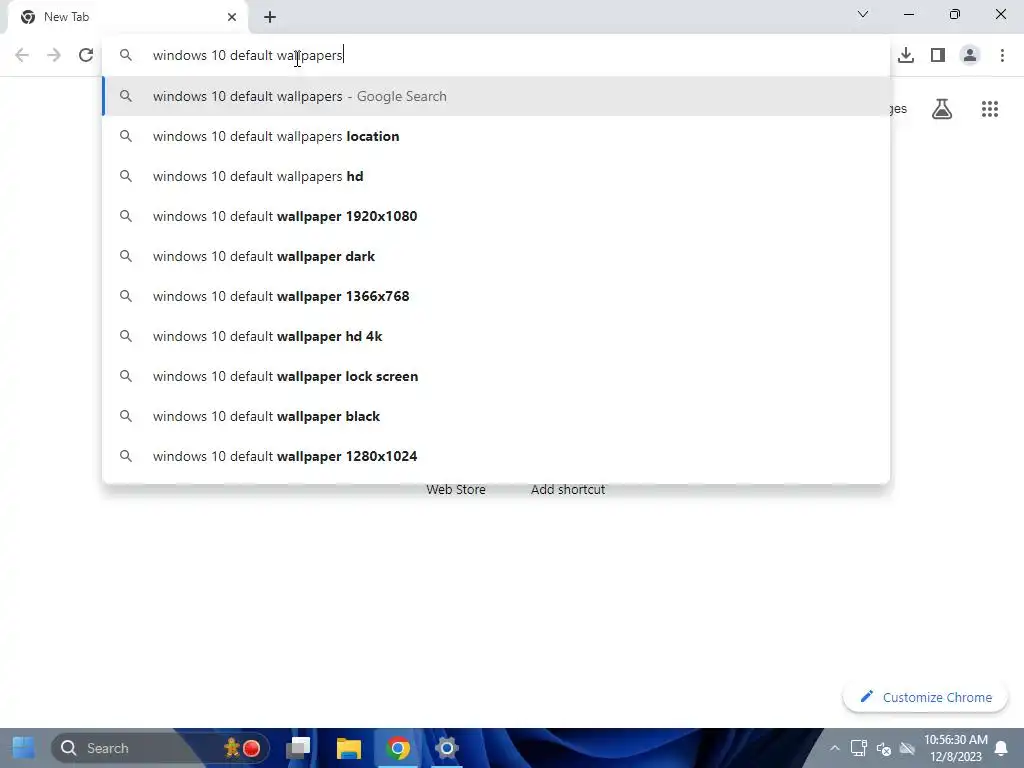The height and width of the screenshot is (768, 1024).
Task: Select suggestion 'windows 10 default wallpaper 1366x768'
Action: [496, 296]
